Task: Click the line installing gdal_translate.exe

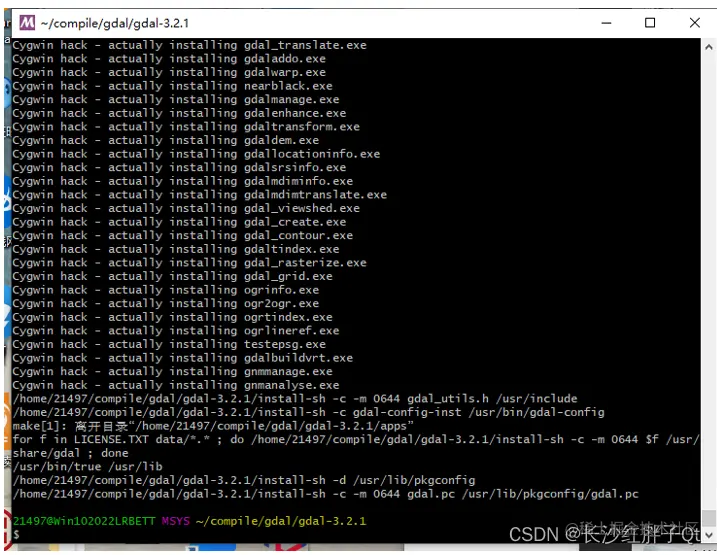Action: (189, 45)
